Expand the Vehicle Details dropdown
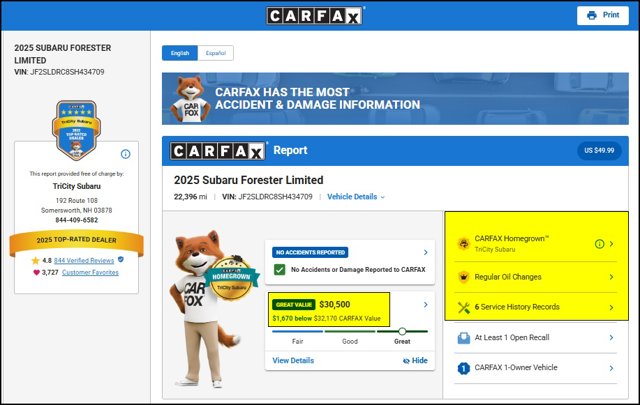The height and width of the screenshot is (405, 640). pyautogui.click(x=356, y=197)
